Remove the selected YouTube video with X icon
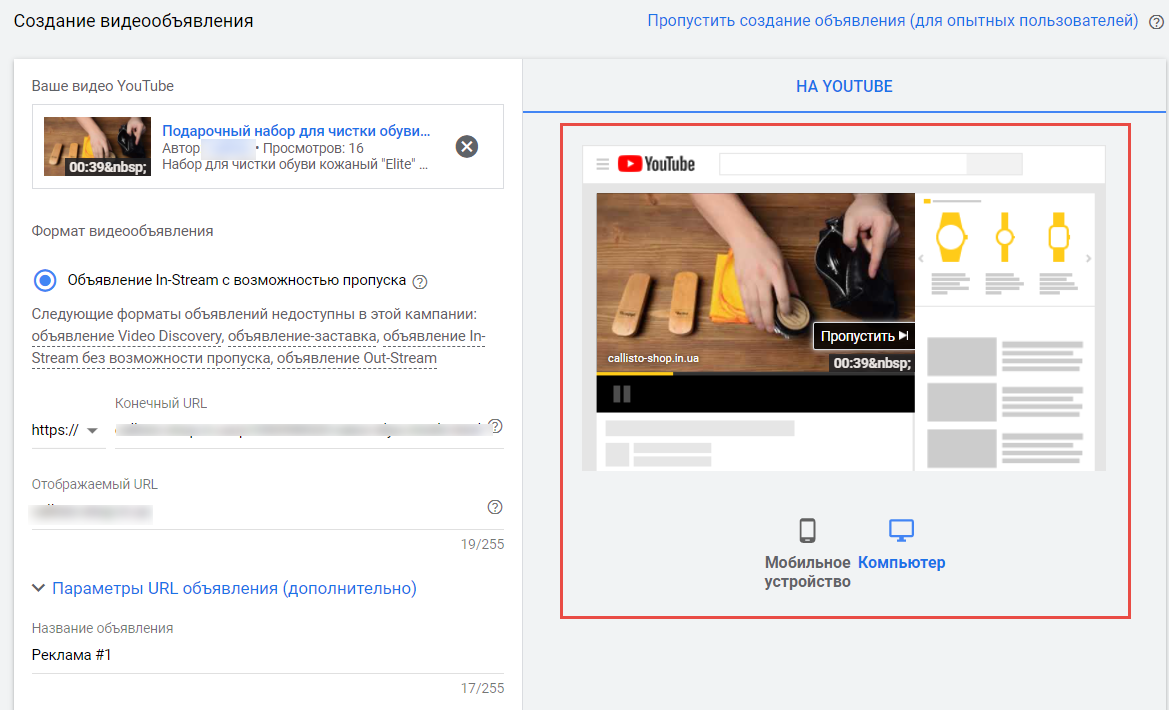Screen dimensions: 1169x710 pyautogui.click(x=466, y=147)
